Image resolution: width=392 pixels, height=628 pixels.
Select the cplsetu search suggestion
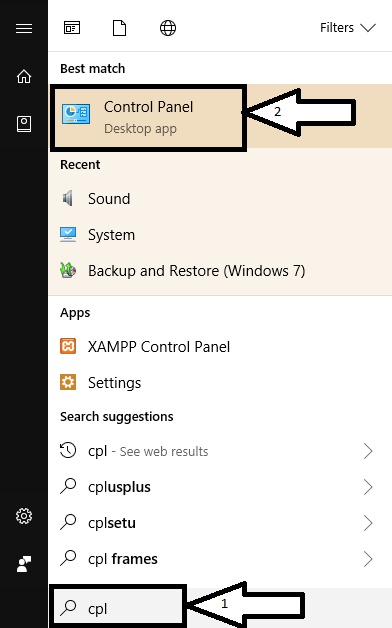click(220, 523)
